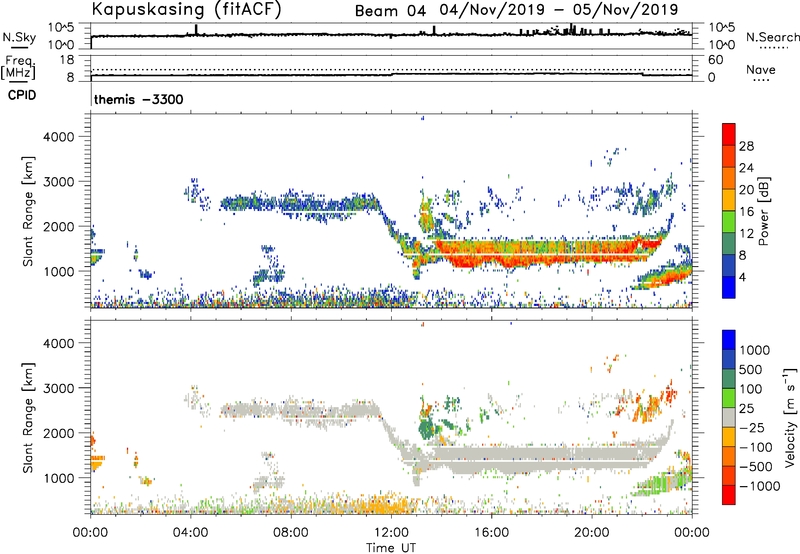Select the 4000 tick on the power panel

pos(58,137)
